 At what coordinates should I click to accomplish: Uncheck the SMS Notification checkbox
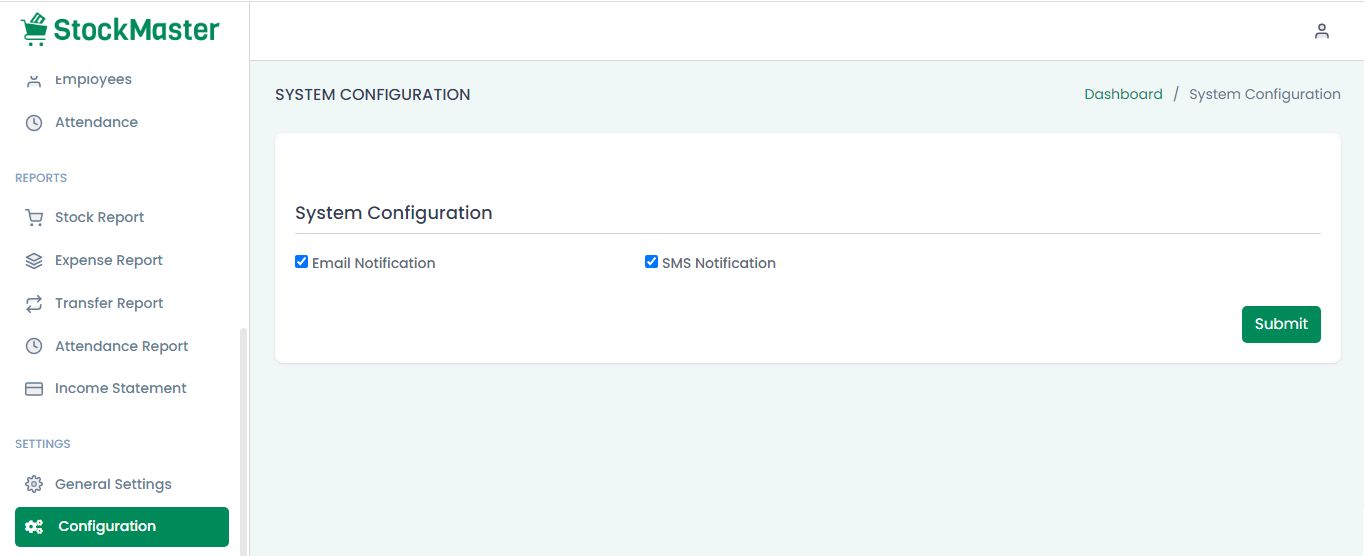click(651, 262)
